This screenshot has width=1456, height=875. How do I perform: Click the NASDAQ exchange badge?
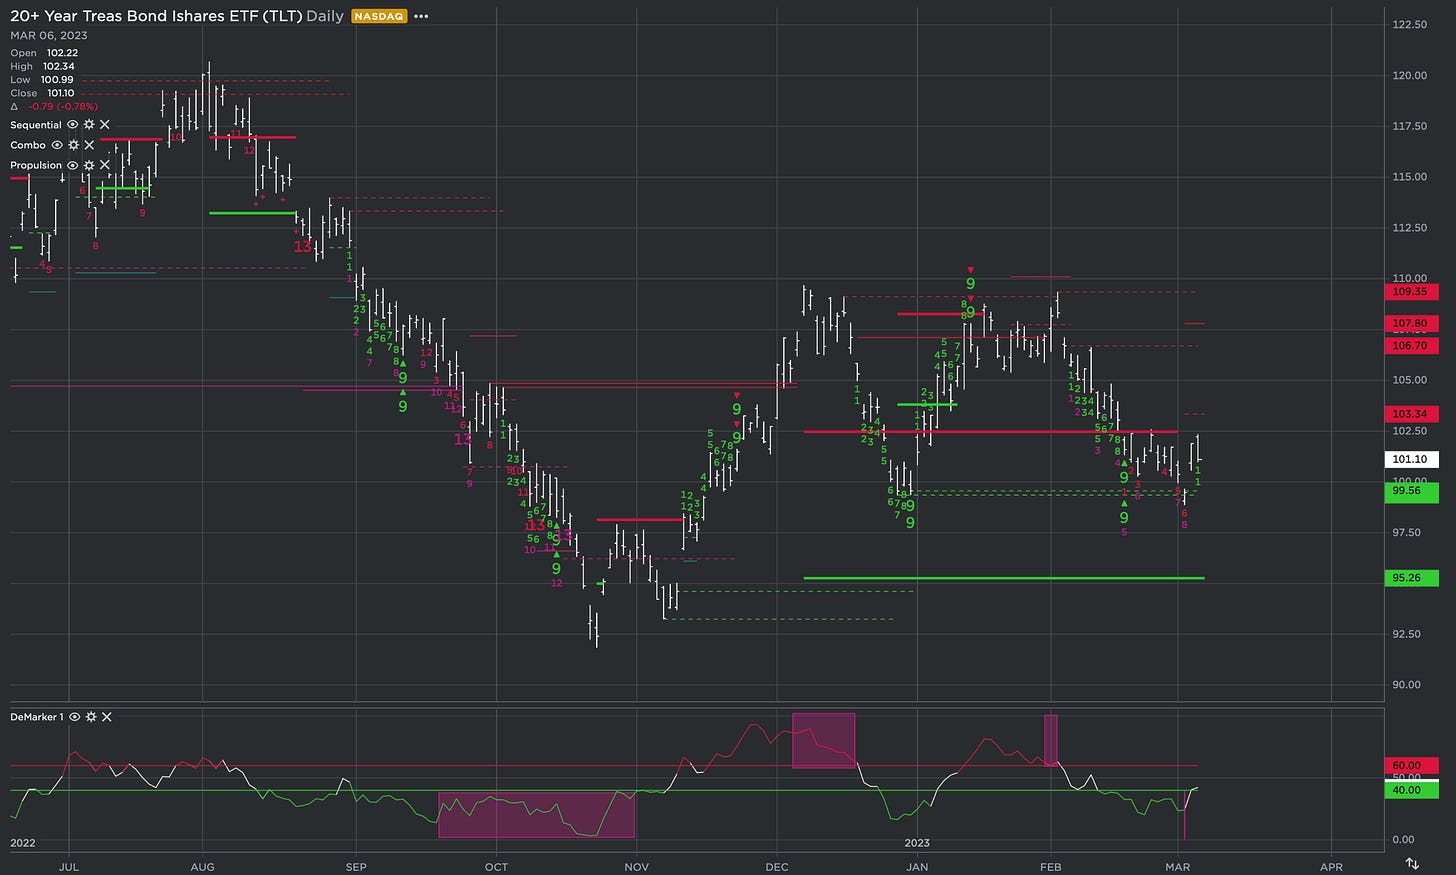(x=379, y=17)
